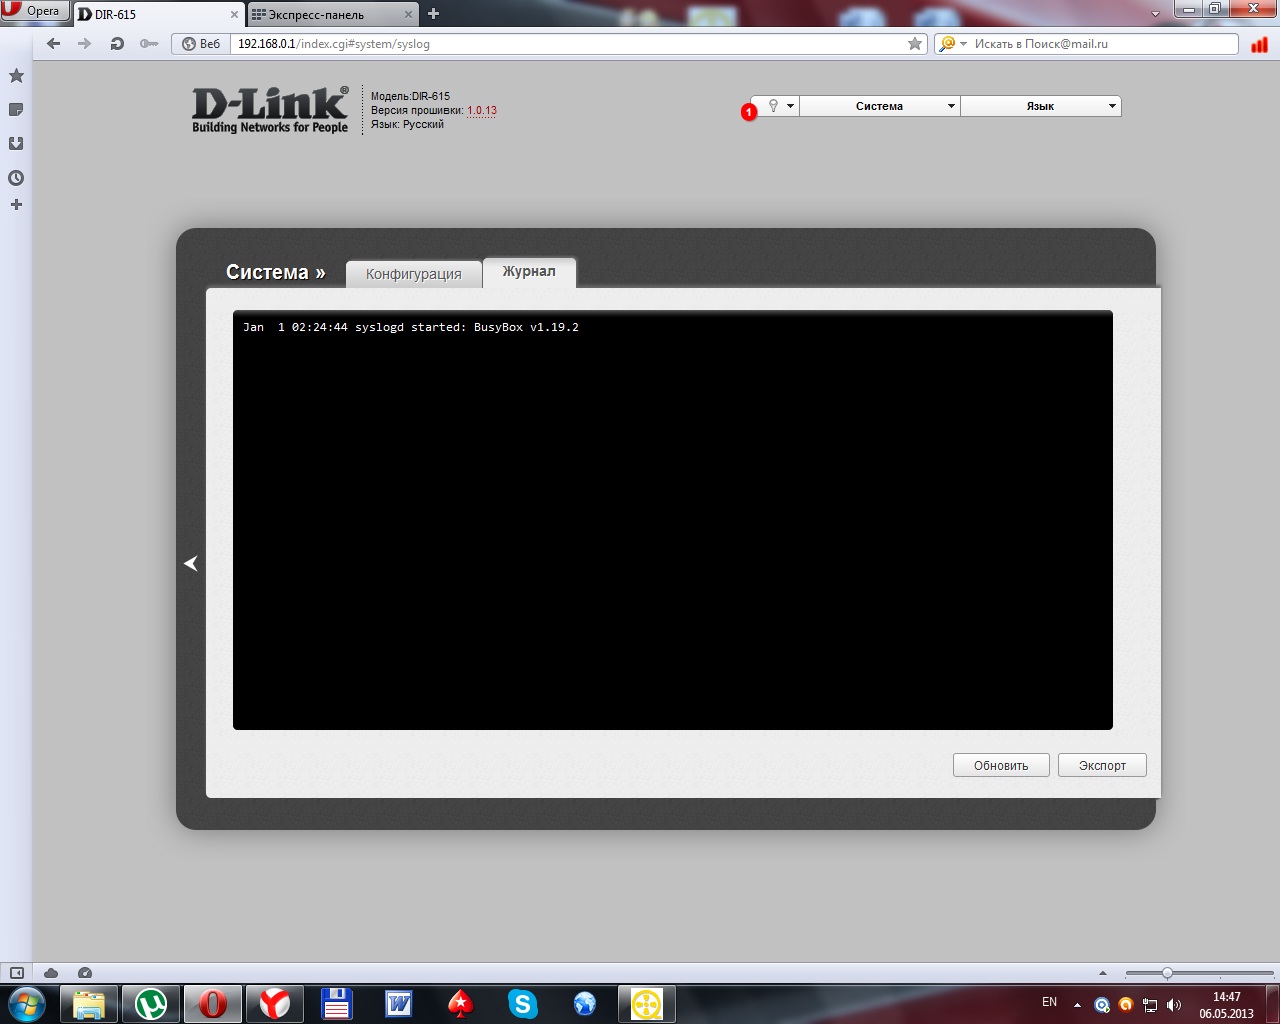
Task: Click the EN language indicator
Action: pyautogui.click(x=1049, y=1002)
